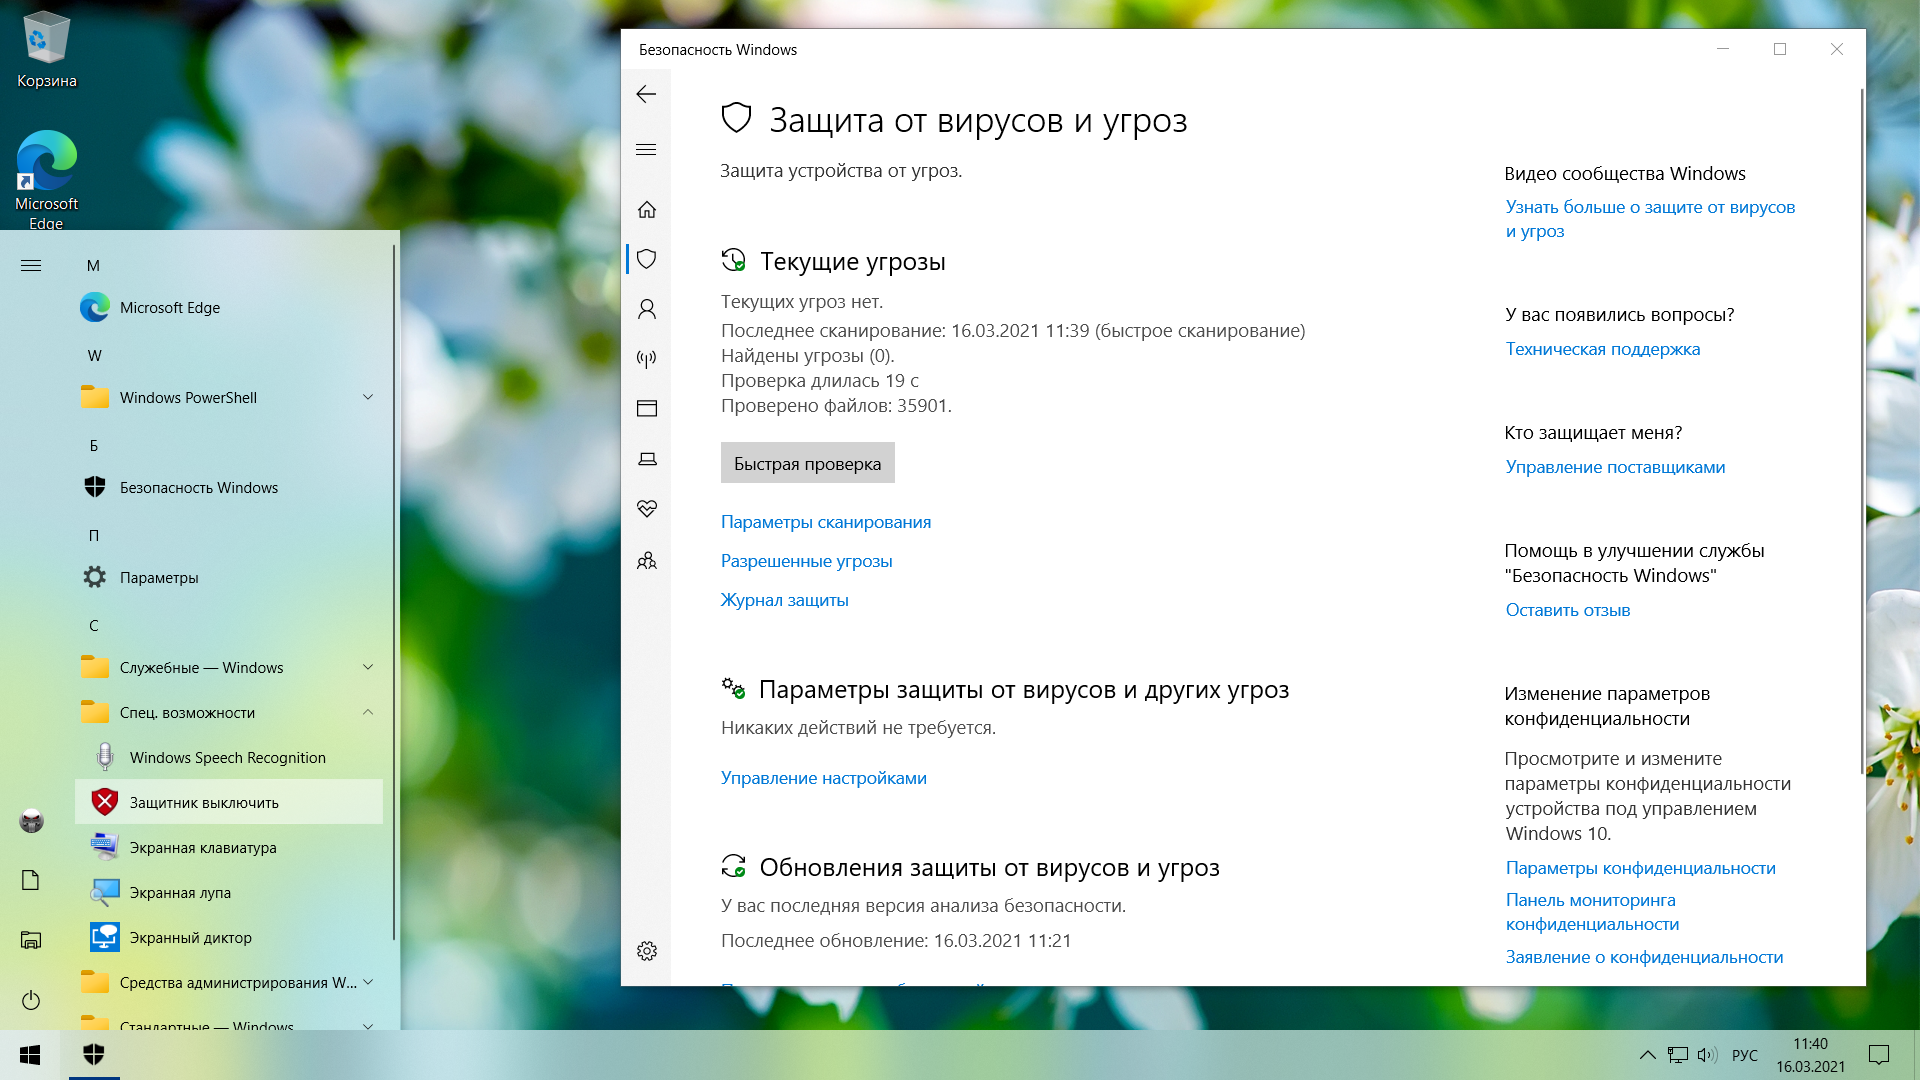Select the virus protection shield in the sidebar

tap(647, 259)
